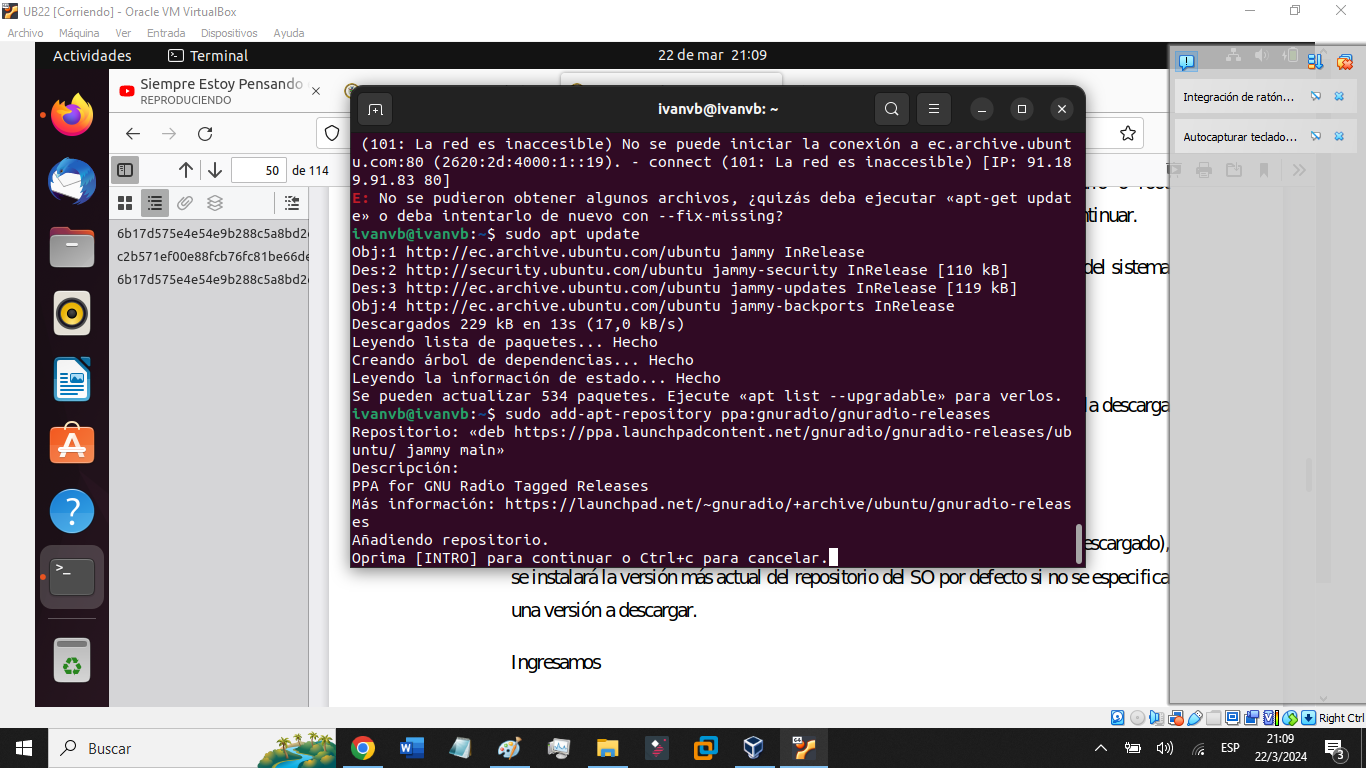Open VirtualBox Archivo menu
1366x768 pixels.
coord(25,33)
